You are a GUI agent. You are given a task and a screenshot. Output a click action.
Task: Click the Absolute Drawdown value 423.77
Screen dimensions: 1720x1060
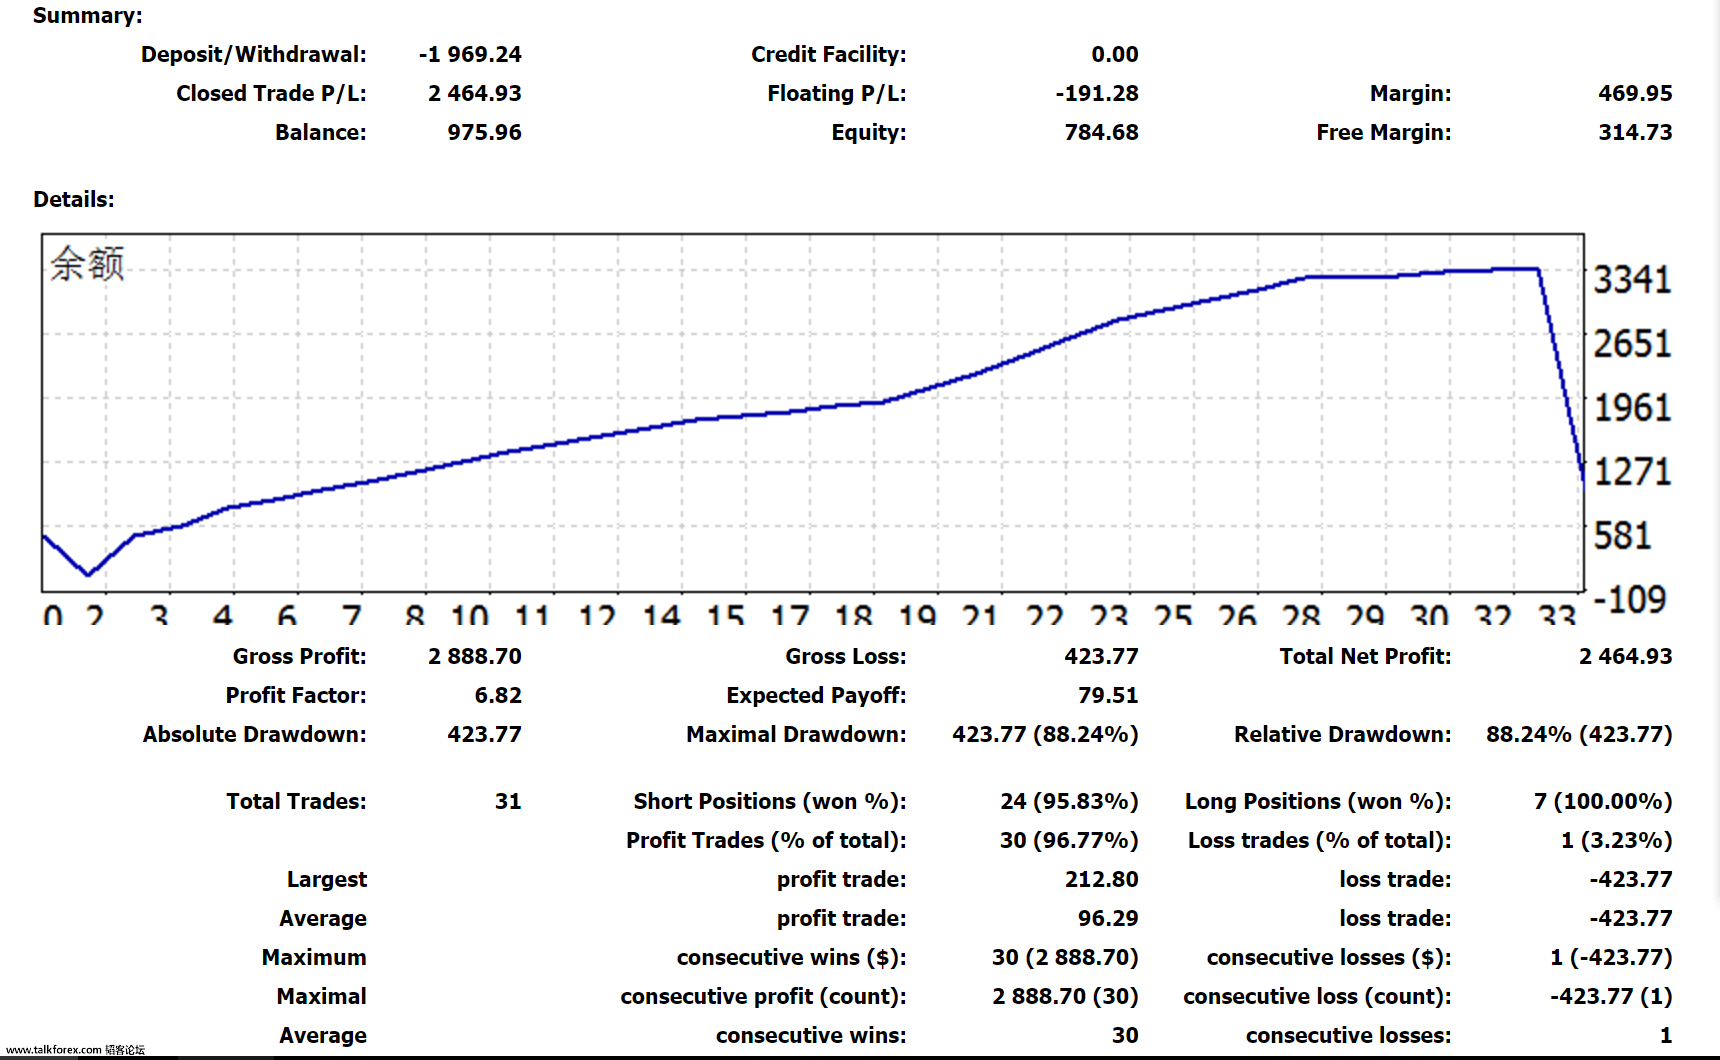click(485, 734)
